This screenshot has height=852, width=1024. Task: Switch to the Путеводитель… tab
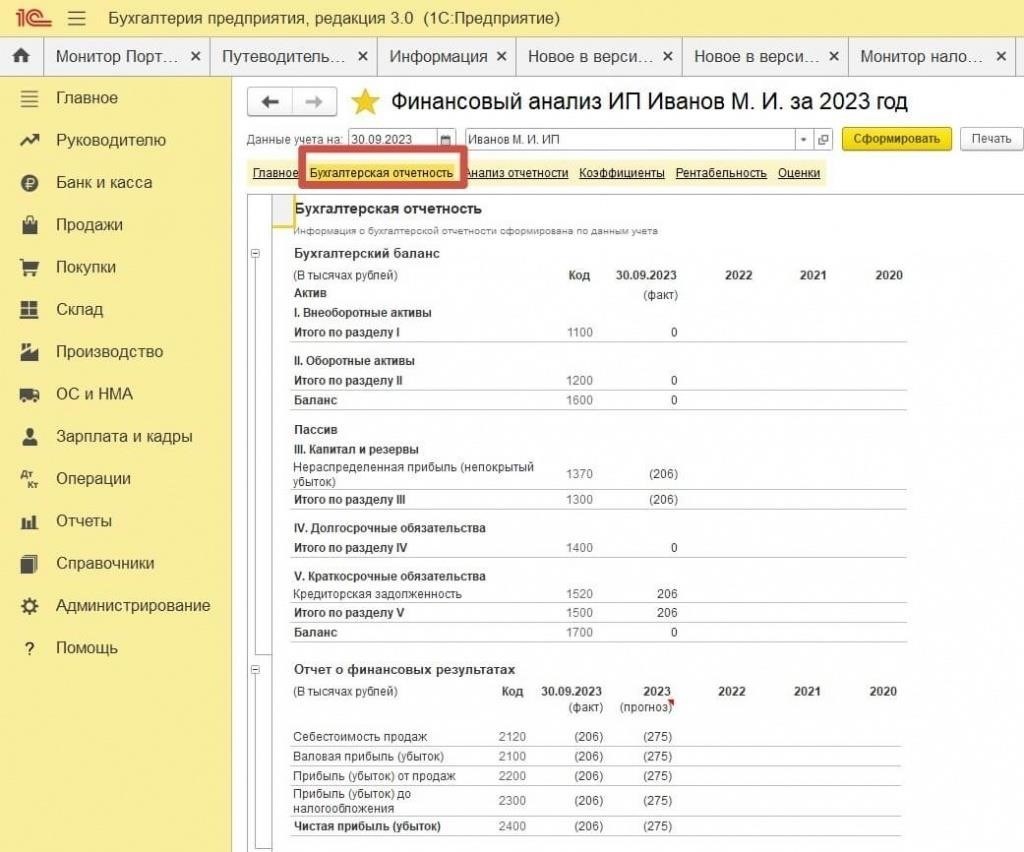[283, 57]
